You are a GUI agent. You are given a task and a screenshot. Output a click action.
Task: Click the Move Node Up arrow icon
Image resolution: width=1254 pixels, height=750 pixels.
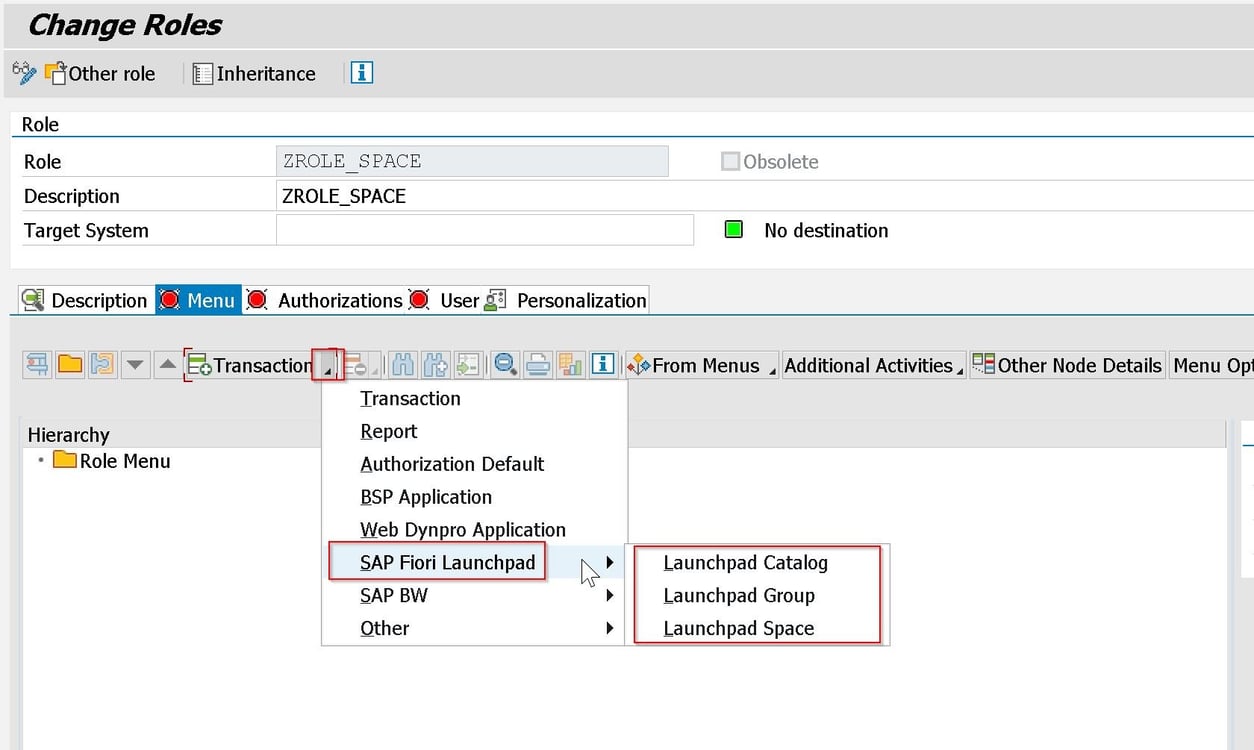click(166, 365)
